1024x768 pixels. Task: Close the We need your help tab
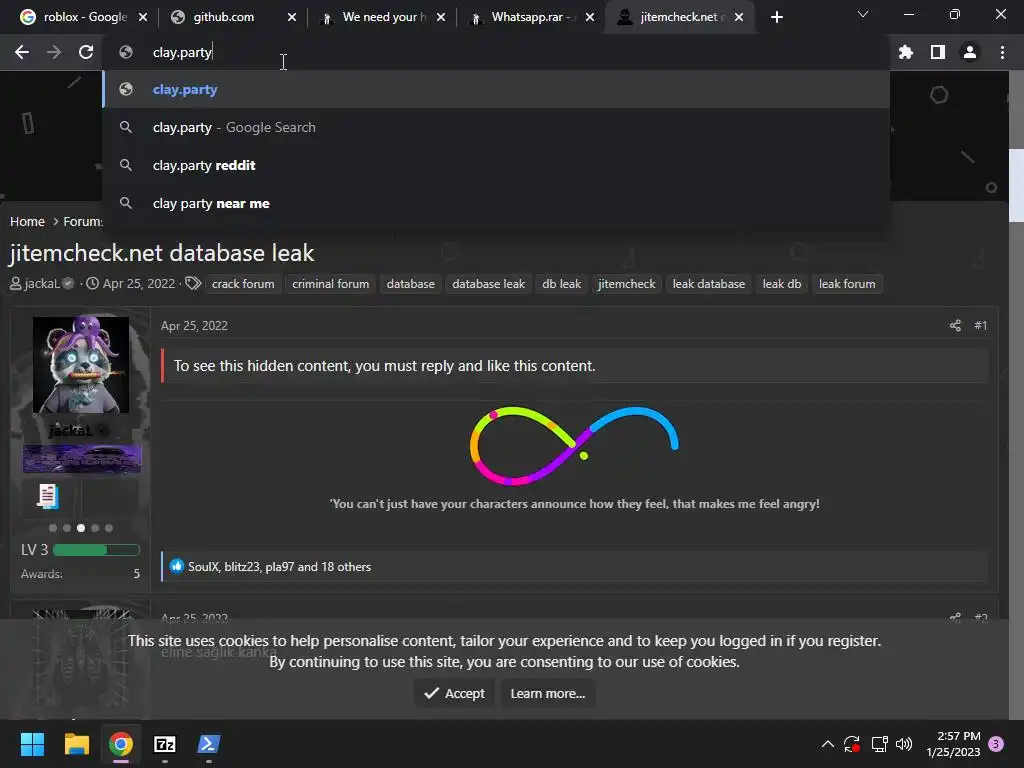[x=441, y=17]
